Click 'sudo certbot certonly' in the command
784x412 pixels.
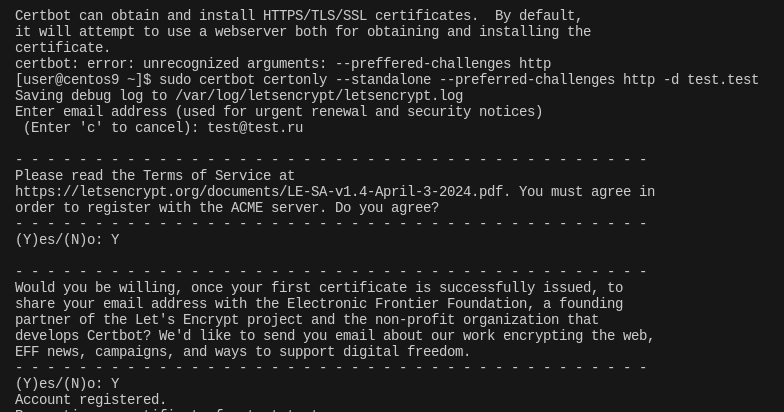(243, 80)
